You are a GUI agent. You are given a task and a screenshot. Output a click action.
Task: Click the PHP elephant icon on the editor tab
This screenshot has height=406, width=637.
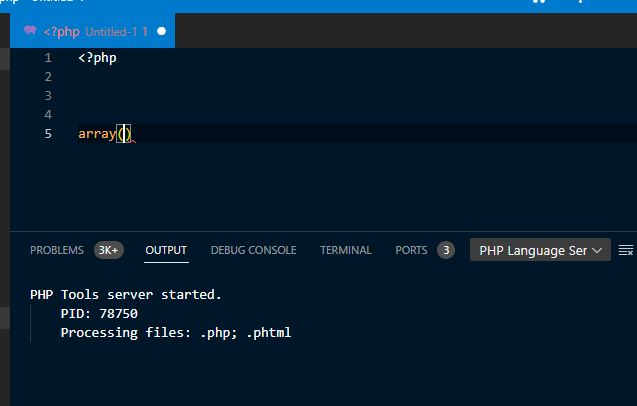pos(29,31)
